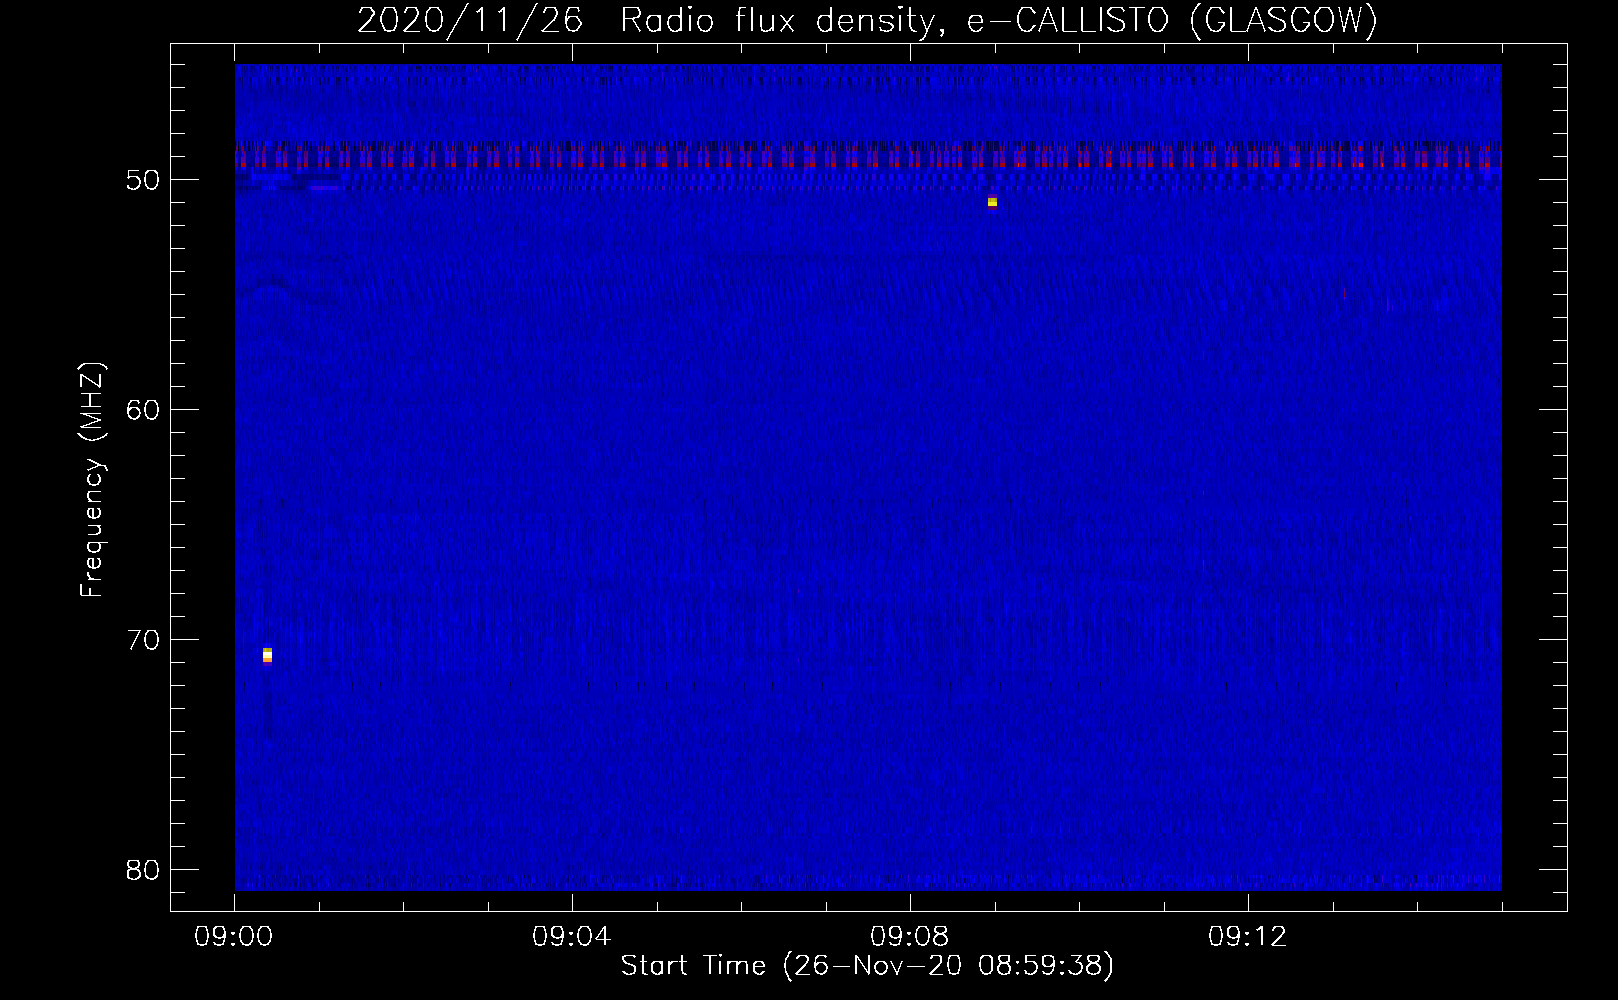This screenshot has width=1618, height=1000.
Task: Click the date "2020/11/26" in the title
Action: coord(469,20)
